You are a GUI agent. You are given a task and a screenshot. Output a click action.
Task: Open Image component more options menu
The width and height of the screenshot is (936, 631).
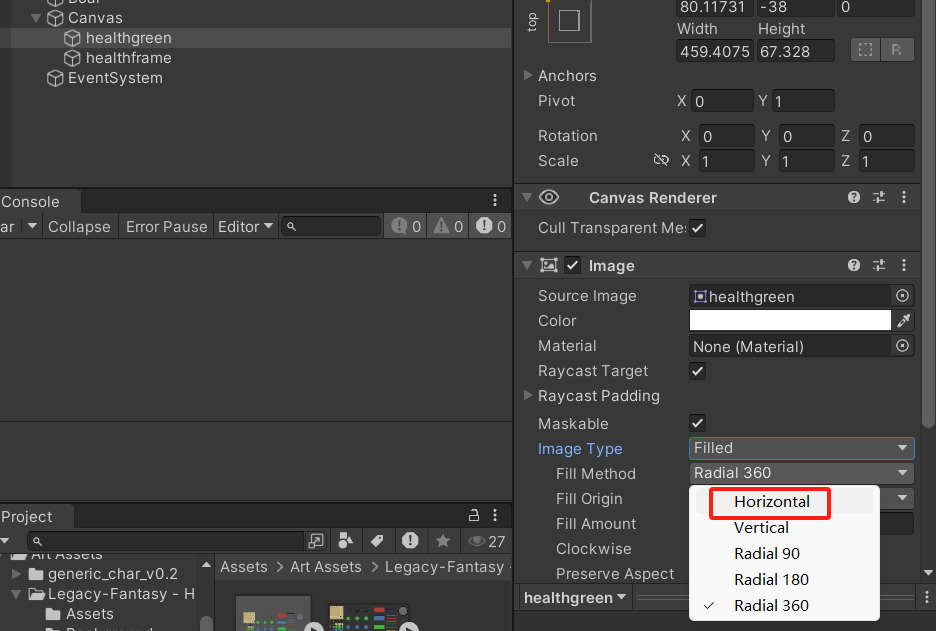coord(904,265)
